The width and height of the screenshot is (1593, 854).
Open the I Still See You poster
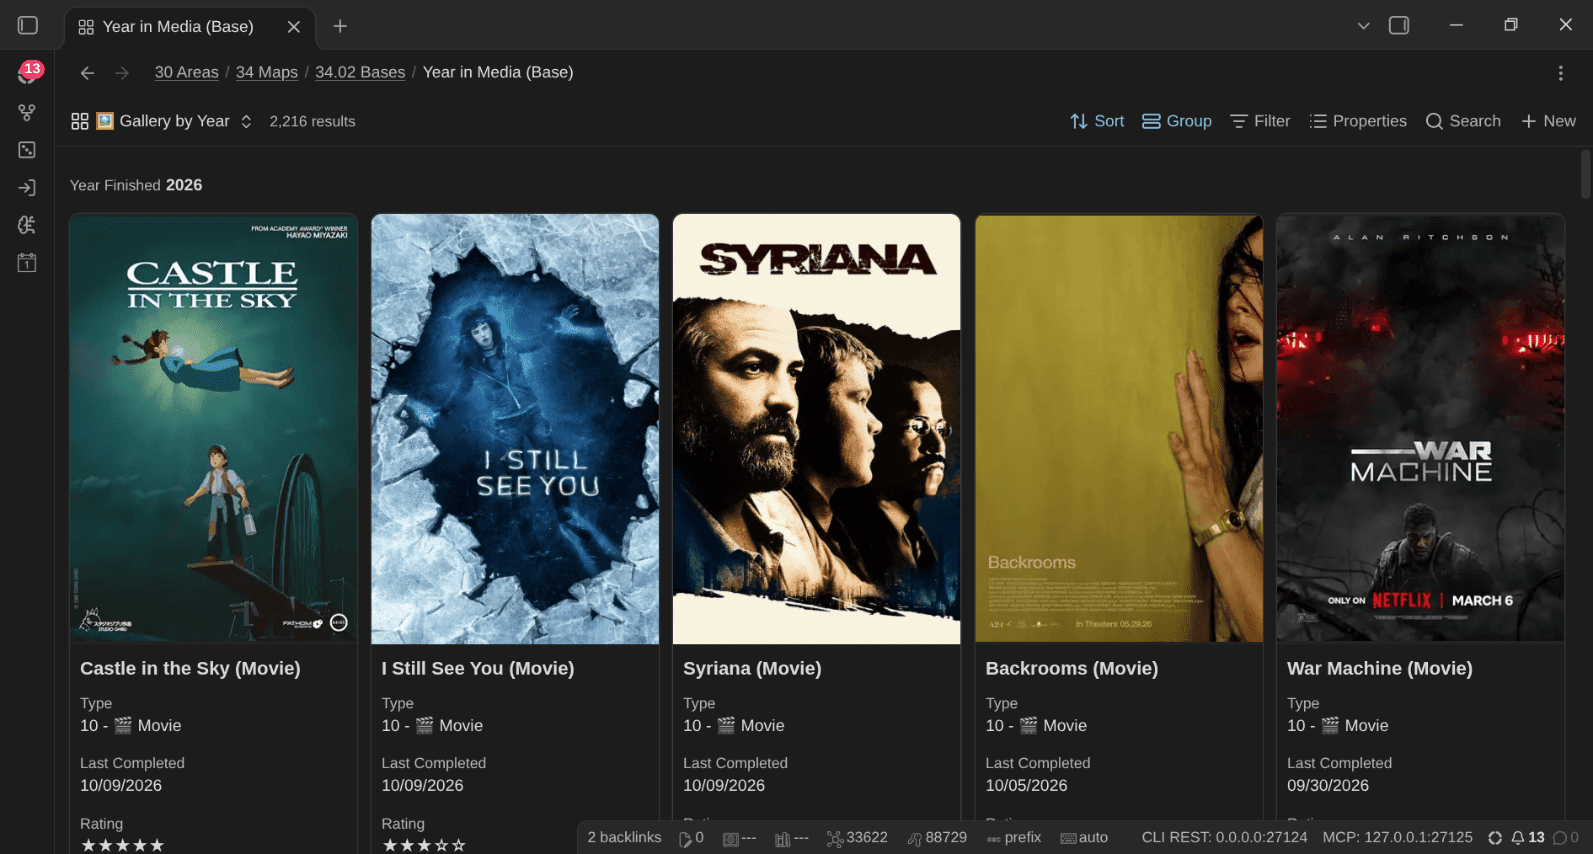coord(515,429)
